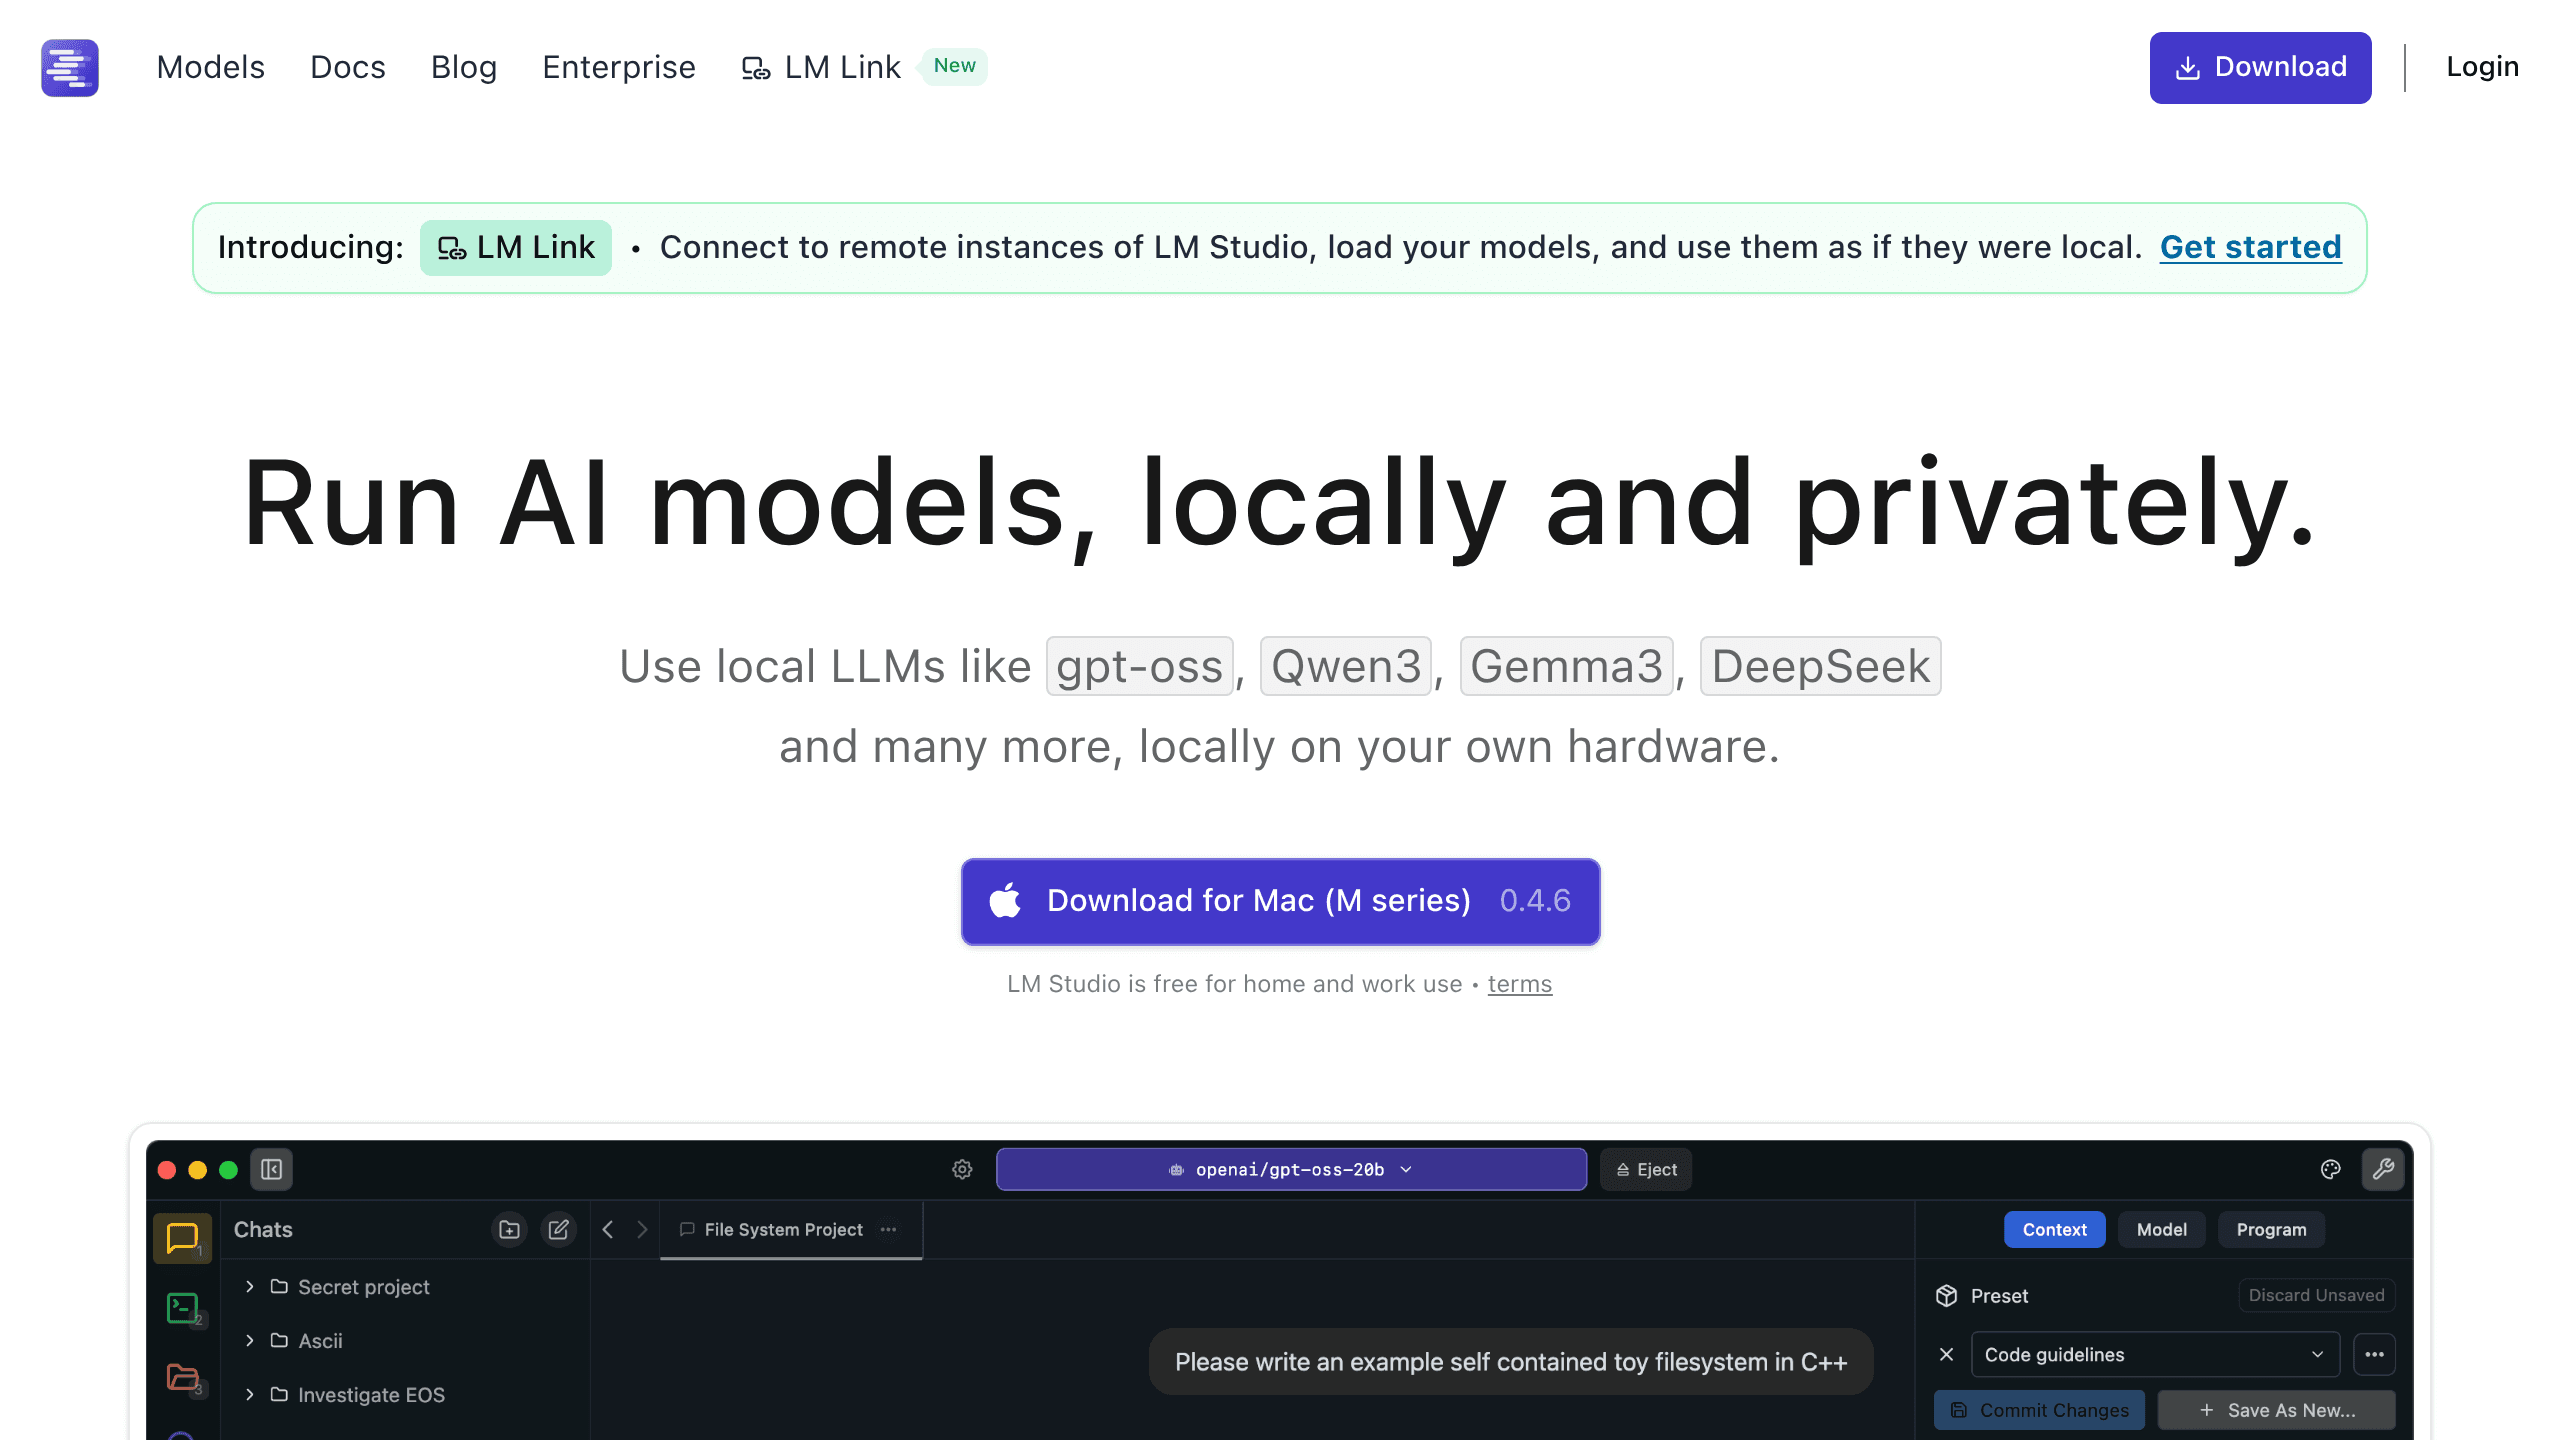Open the Code guidelines preset dropdown

[2155, 1354]
